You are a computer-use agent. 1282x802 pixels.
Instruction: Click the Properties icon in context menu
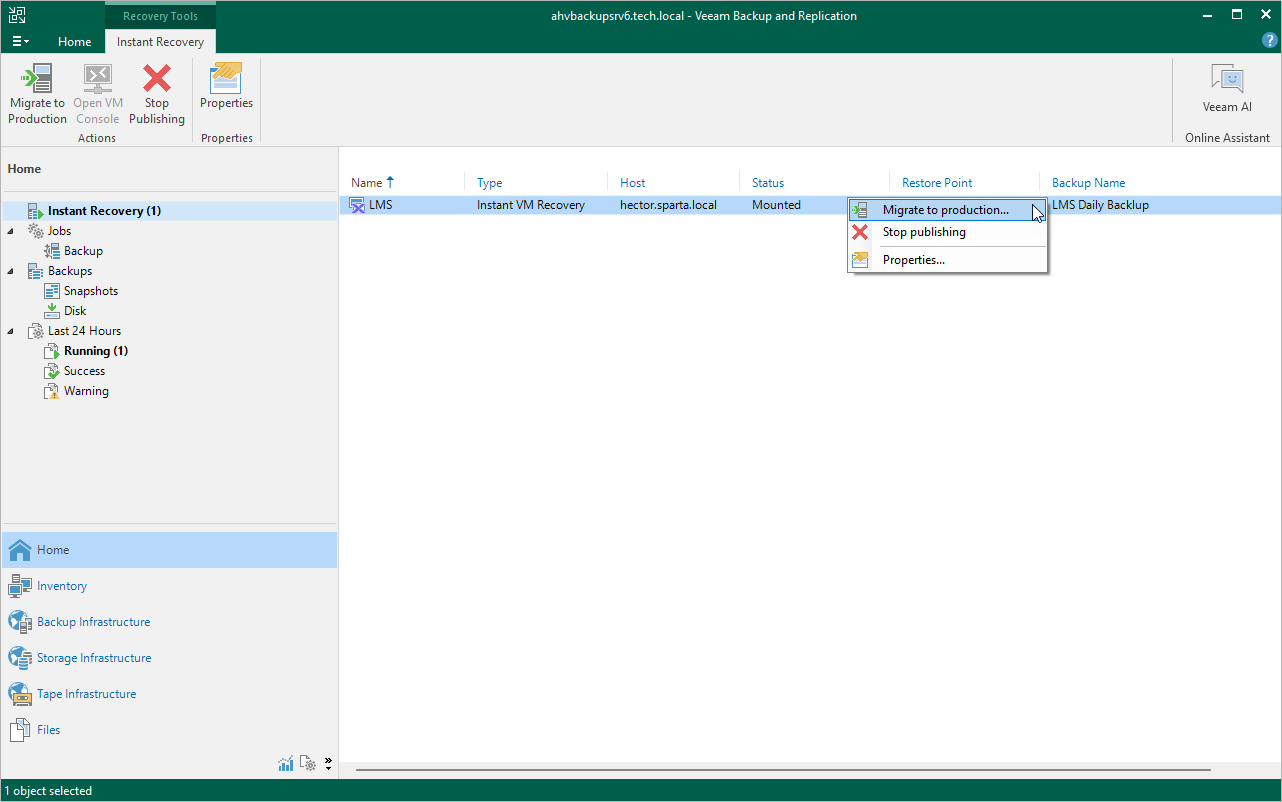pos(860,260)
